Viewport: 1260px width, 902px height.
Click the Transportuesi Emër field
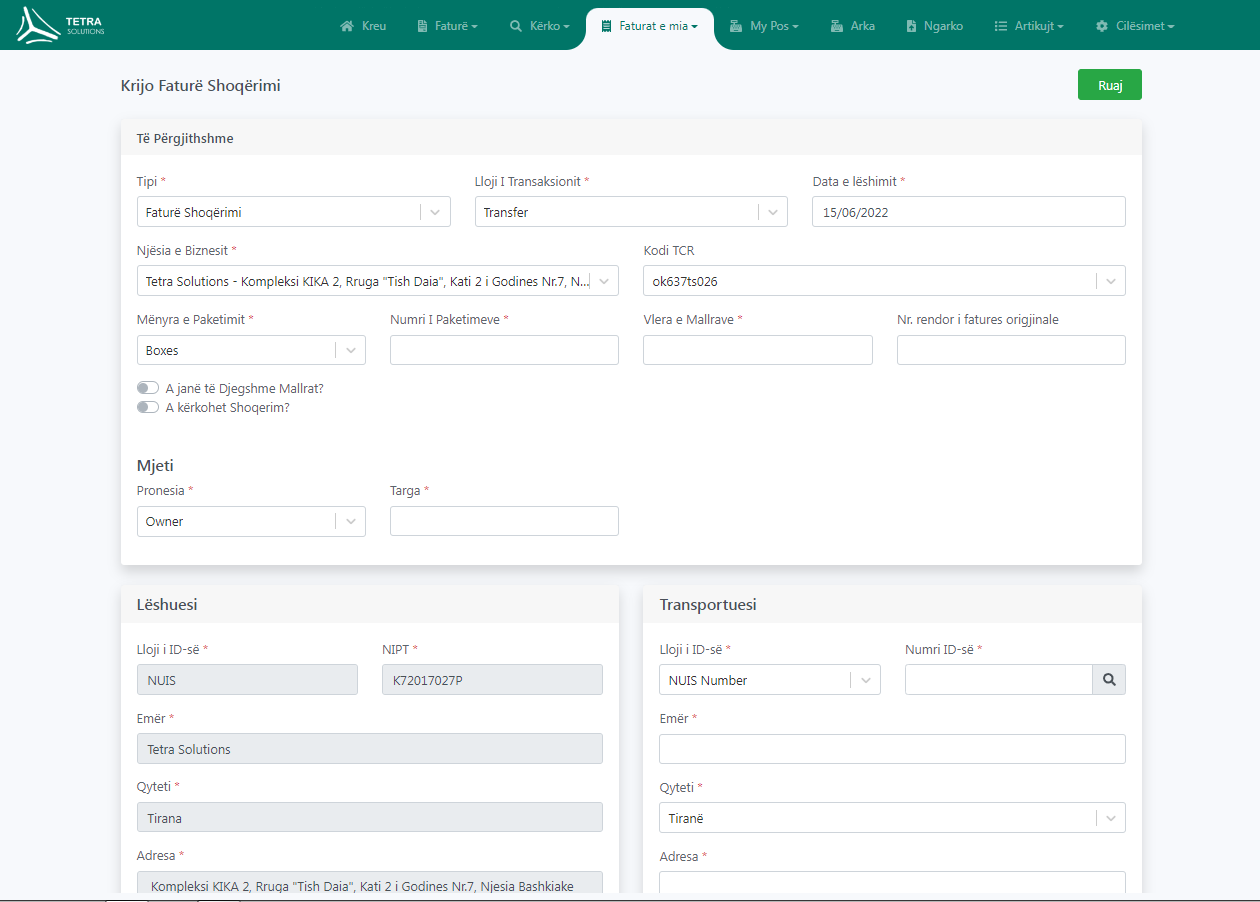coord(893,749)
